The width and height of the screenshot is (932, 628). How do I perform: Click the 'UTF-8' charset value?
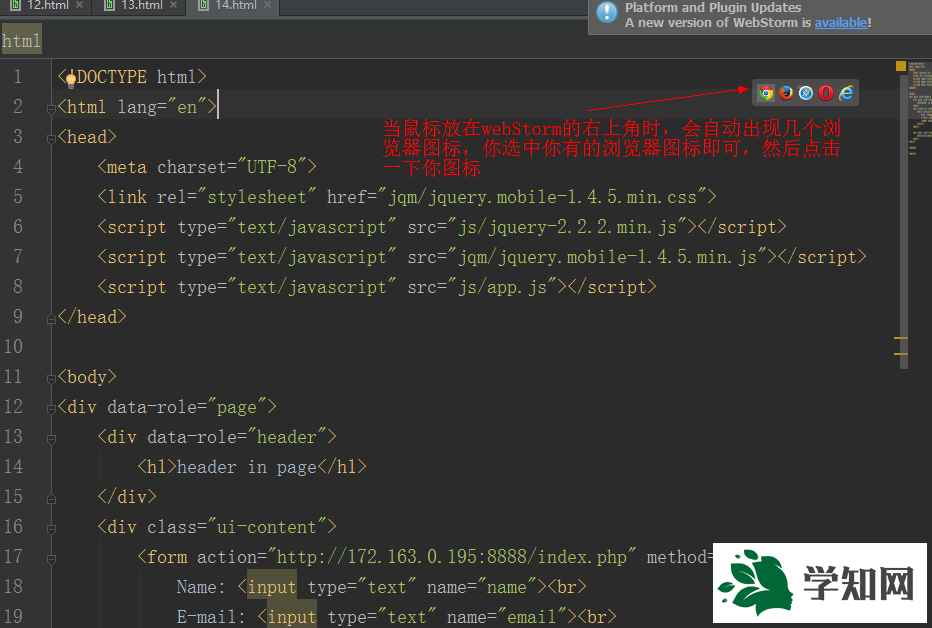pyautogui.click(x=272, y=166)
